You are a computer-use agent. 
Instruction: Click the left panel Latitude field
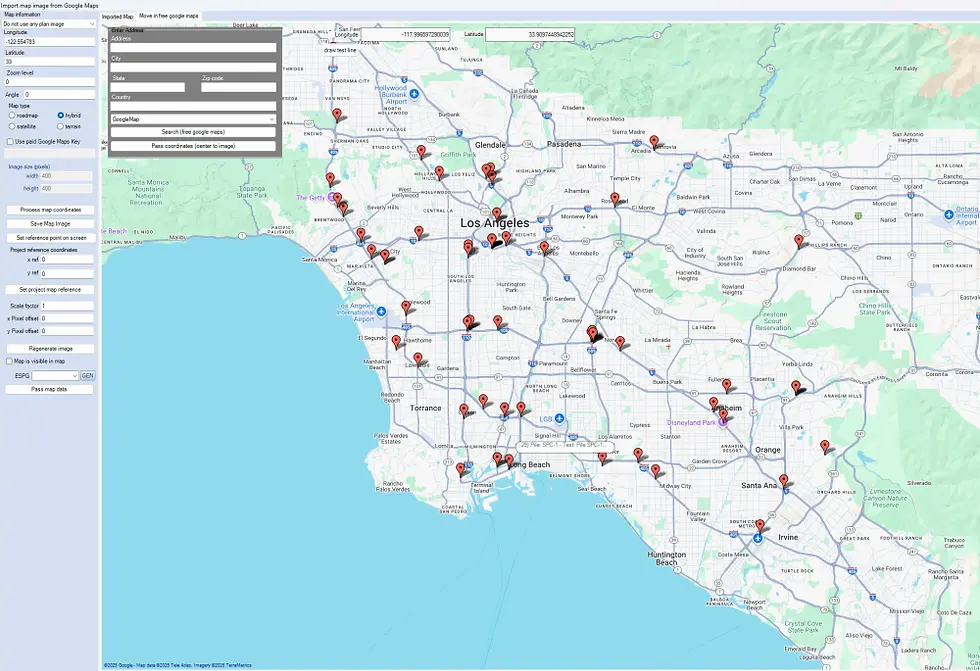point(49,62)
